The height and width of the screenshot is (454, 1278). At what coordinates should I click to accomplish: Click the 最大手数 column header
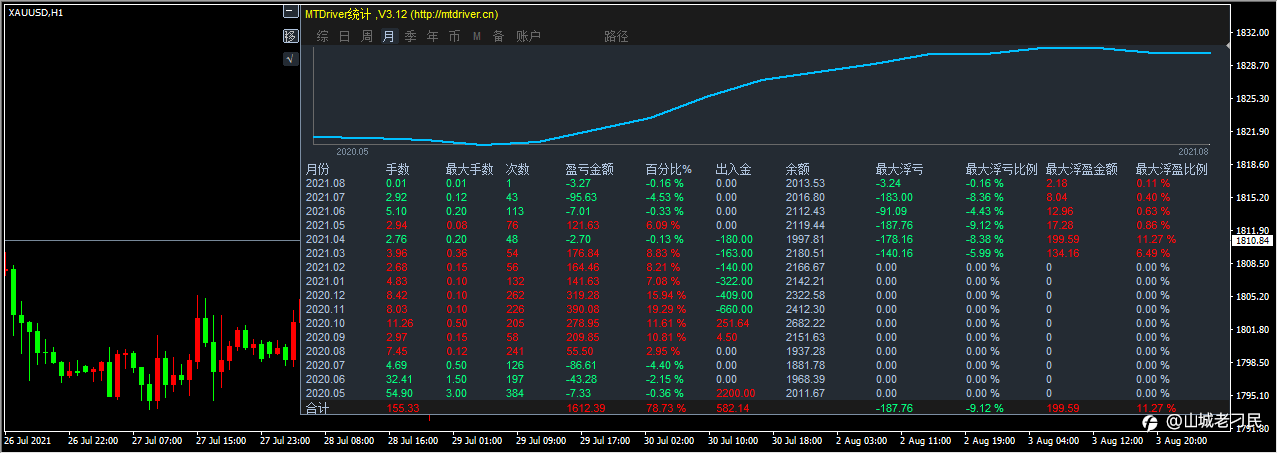pyautogui.click(x=469, y=170)
